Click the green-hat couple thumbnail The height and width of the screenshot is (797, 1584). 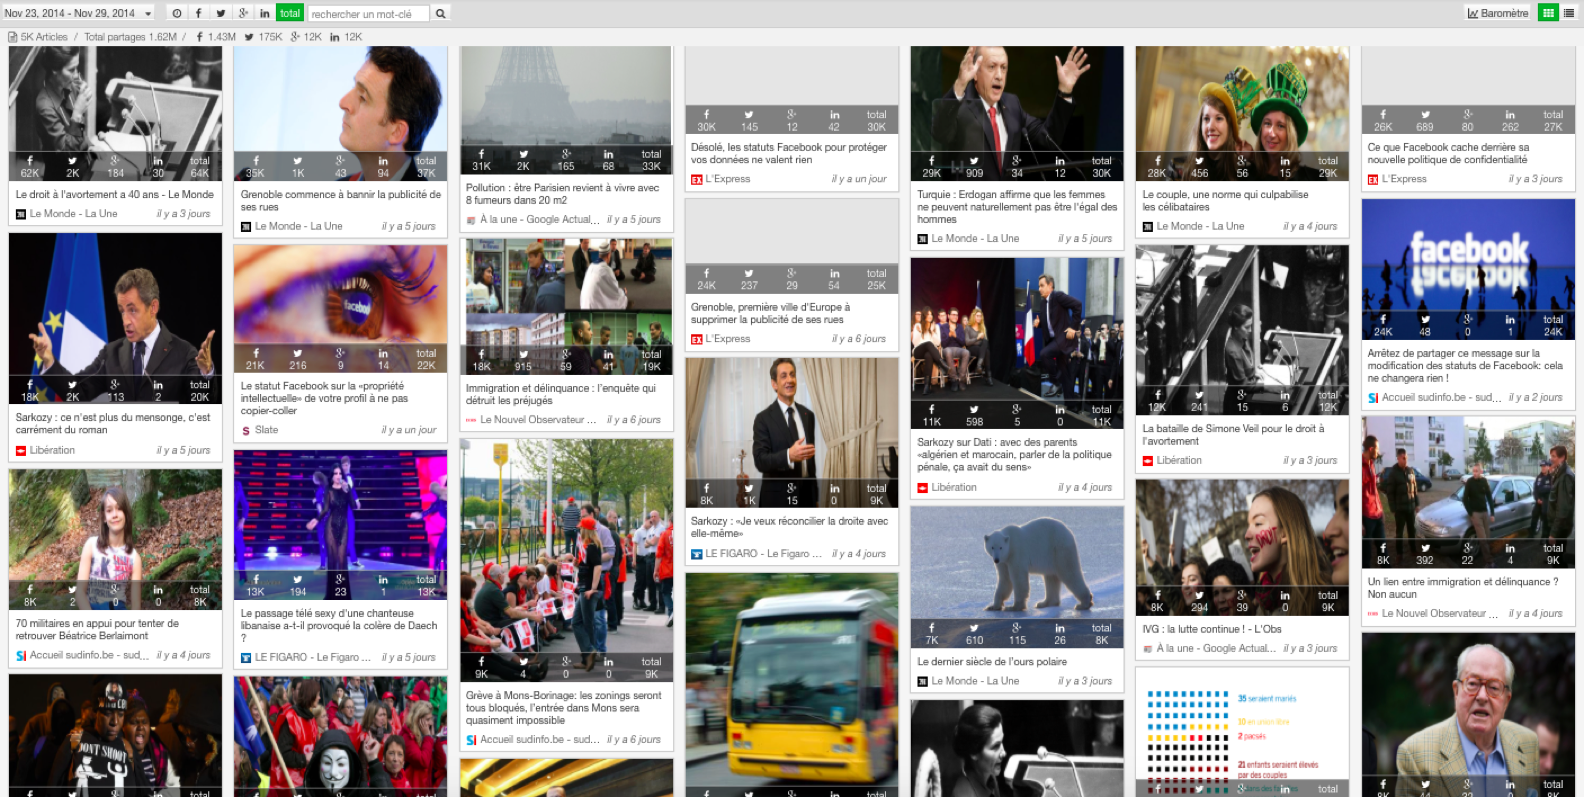tap(1242, 113)
